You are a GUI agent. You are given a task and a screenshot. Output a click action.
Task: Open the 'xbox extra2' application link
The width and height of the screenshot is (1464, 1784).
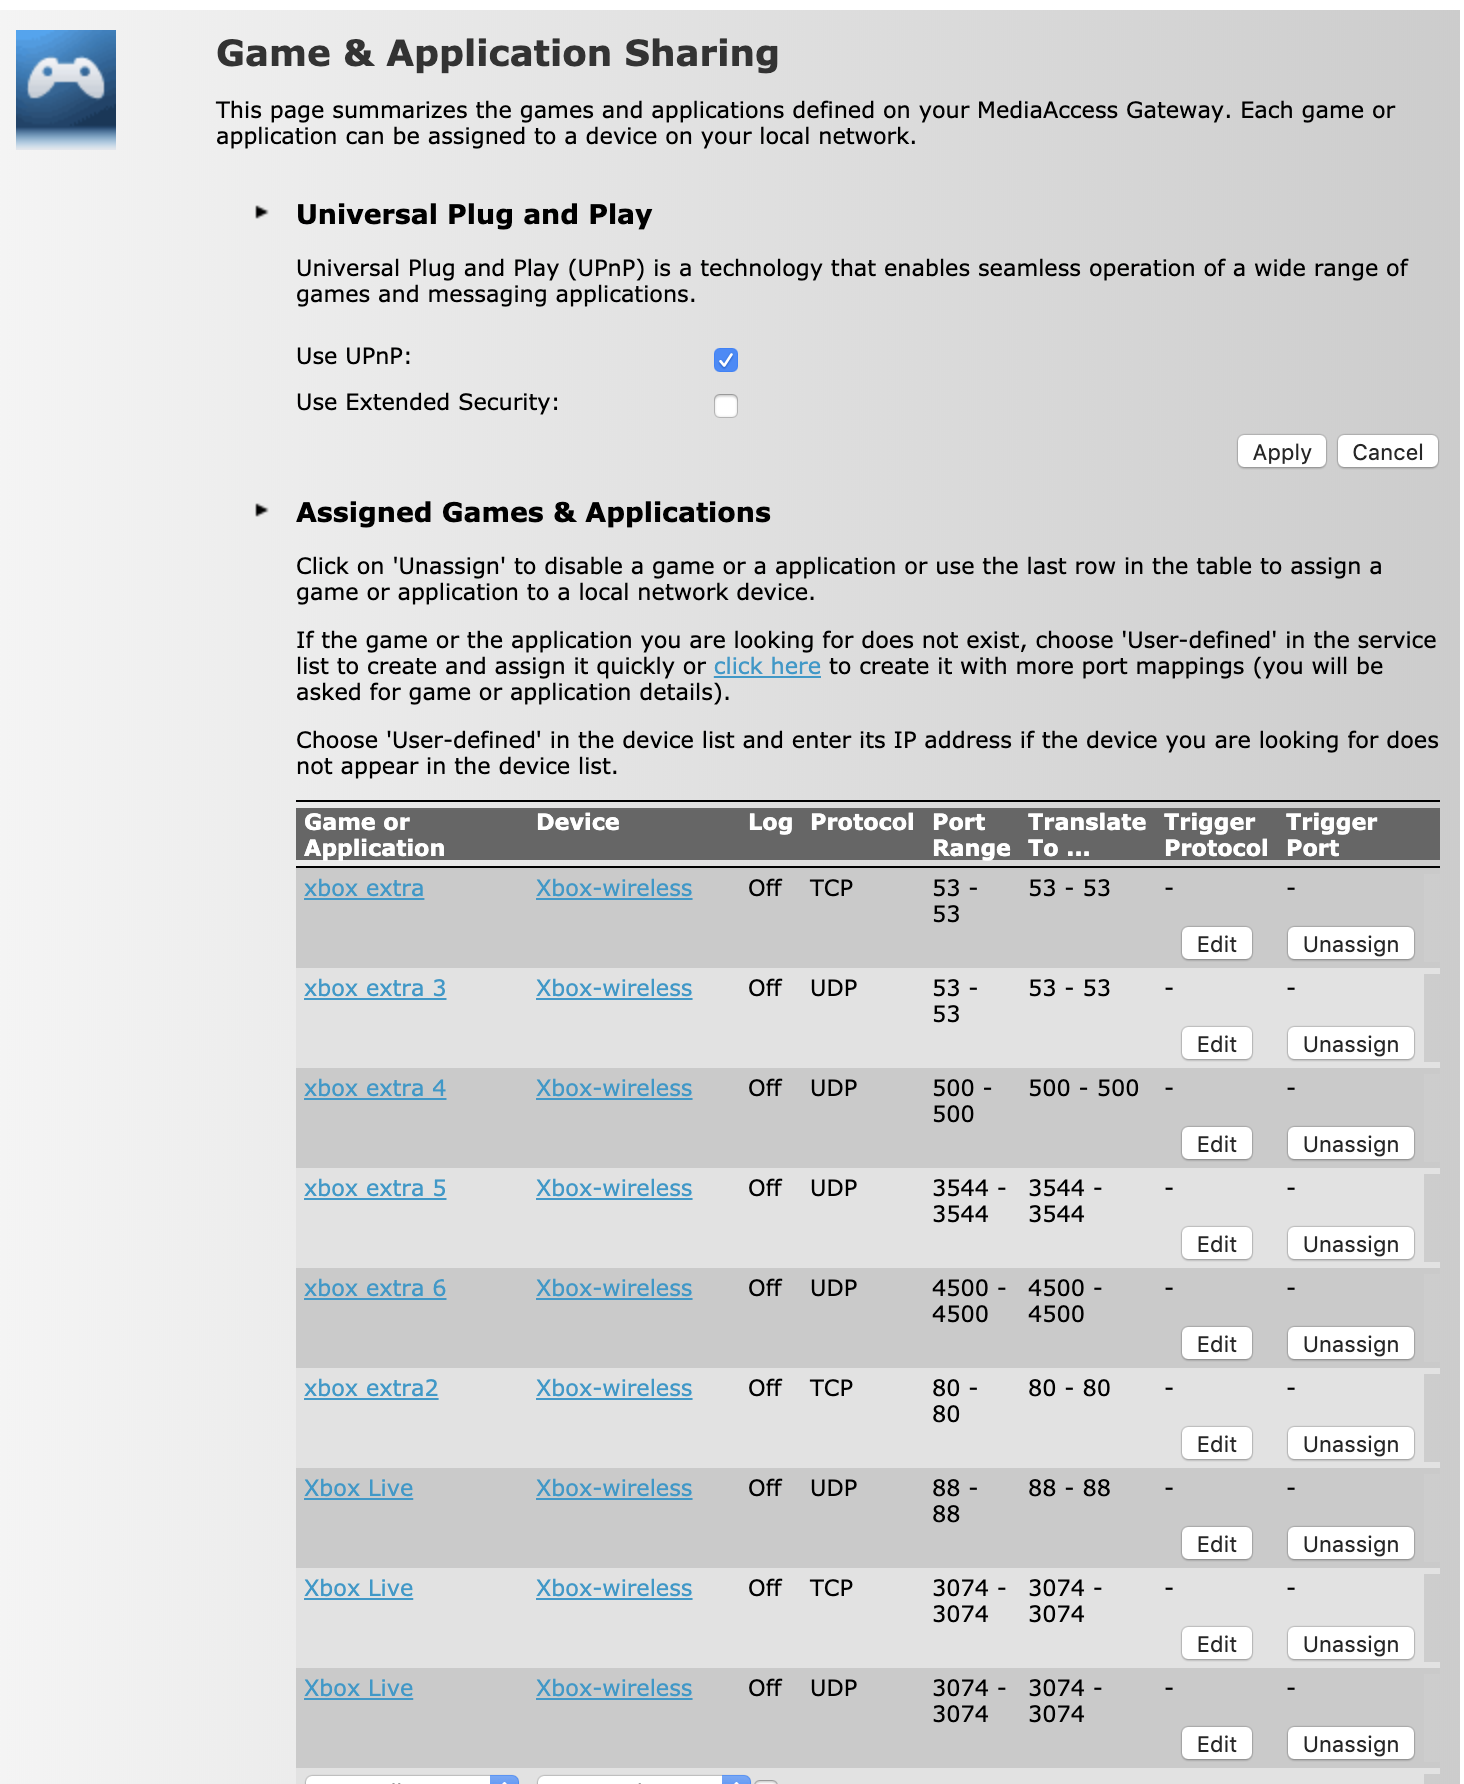pos(371,1388)
